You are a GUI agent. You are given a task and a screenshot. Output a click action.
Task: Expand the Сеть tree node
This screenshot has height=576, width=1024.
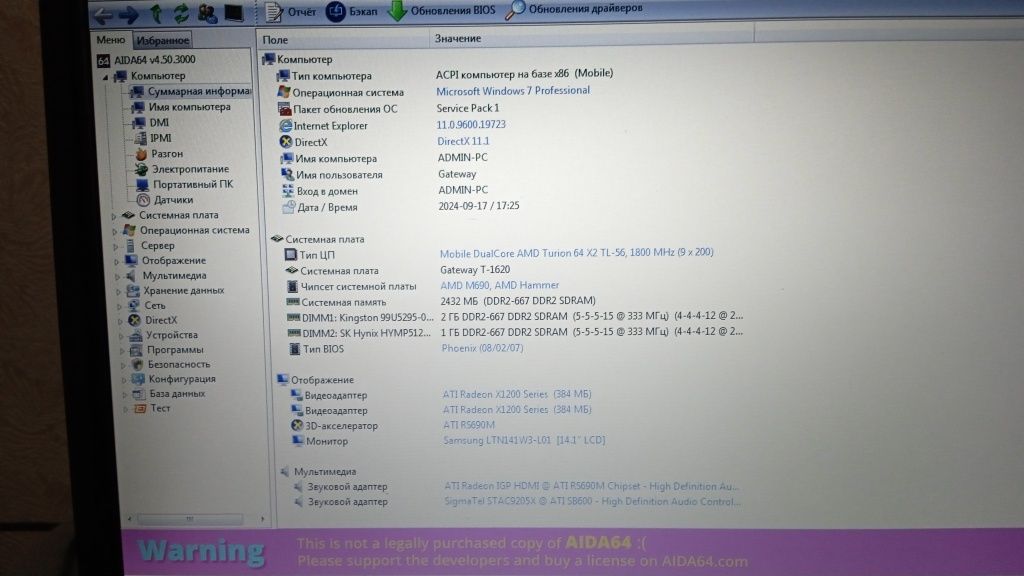[x=120, y=306]
